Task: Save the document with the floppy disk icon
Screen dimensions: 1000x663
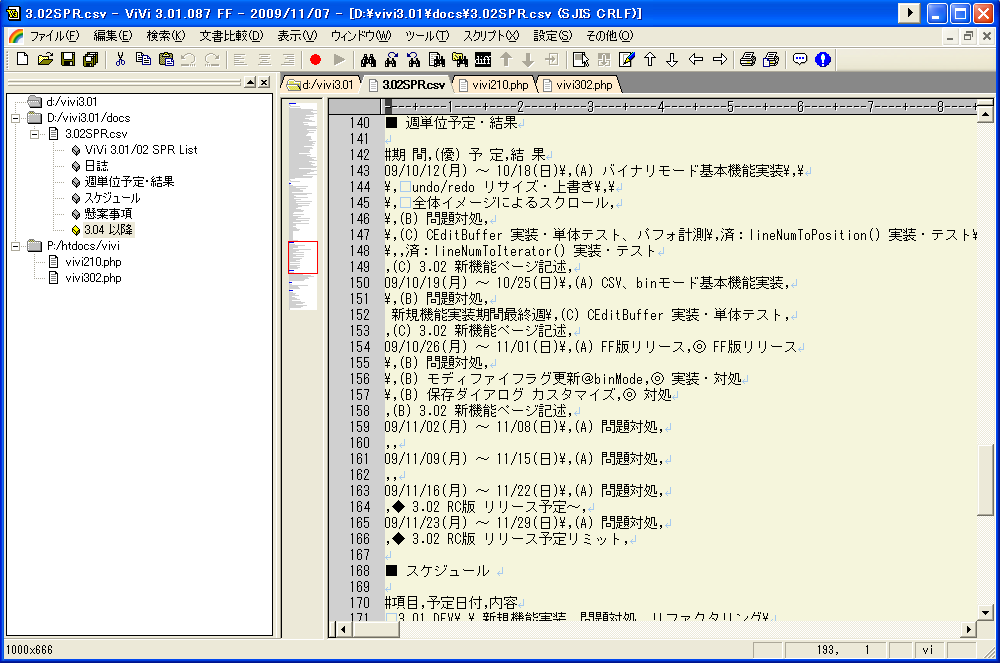Action: pos(68,60)
